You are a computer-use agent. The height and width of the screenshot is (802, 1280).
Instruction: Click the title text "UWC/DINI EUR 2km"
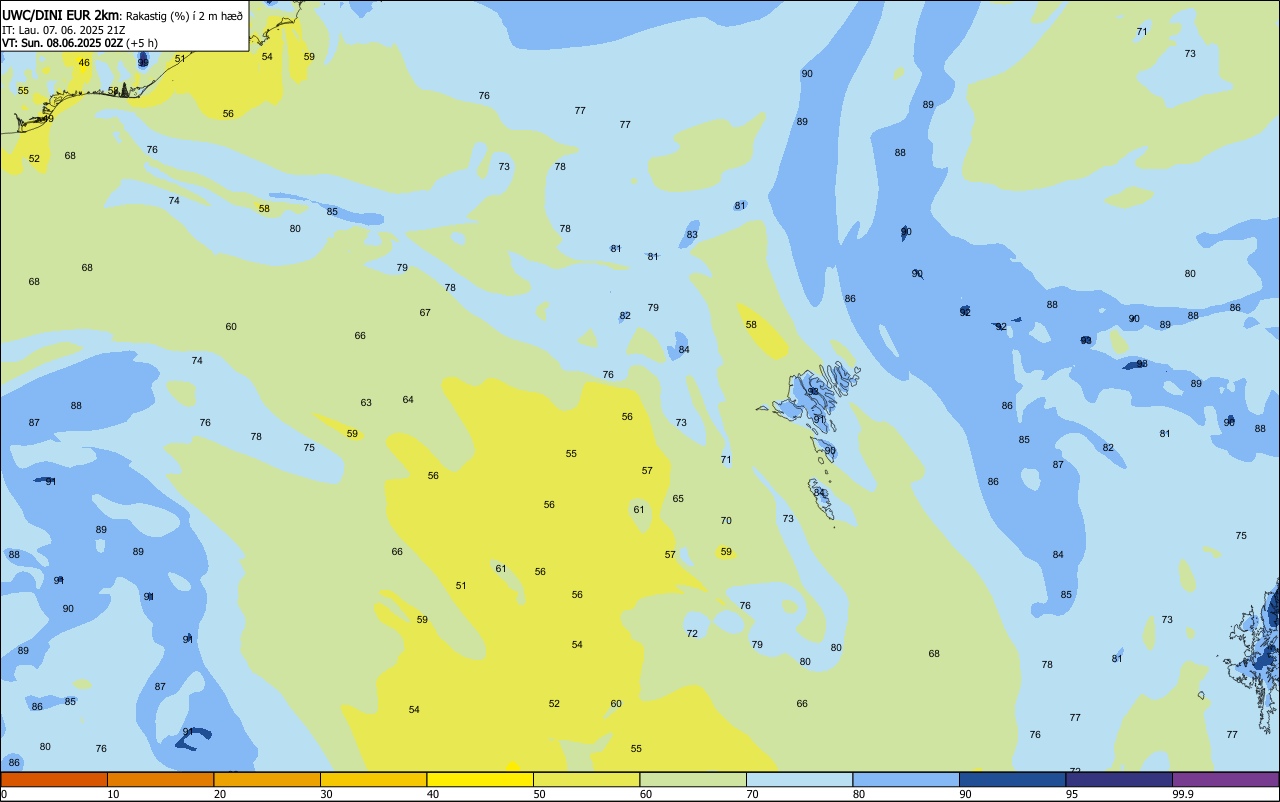pos(61,15)
